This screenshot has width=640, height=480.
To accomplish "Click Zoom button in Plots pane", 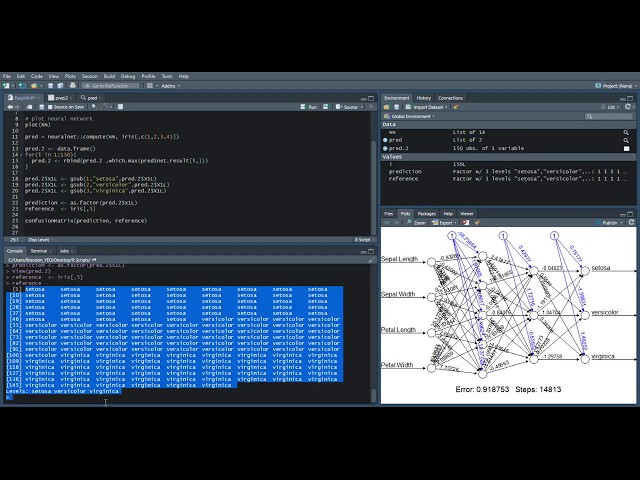I will [416, 222].
